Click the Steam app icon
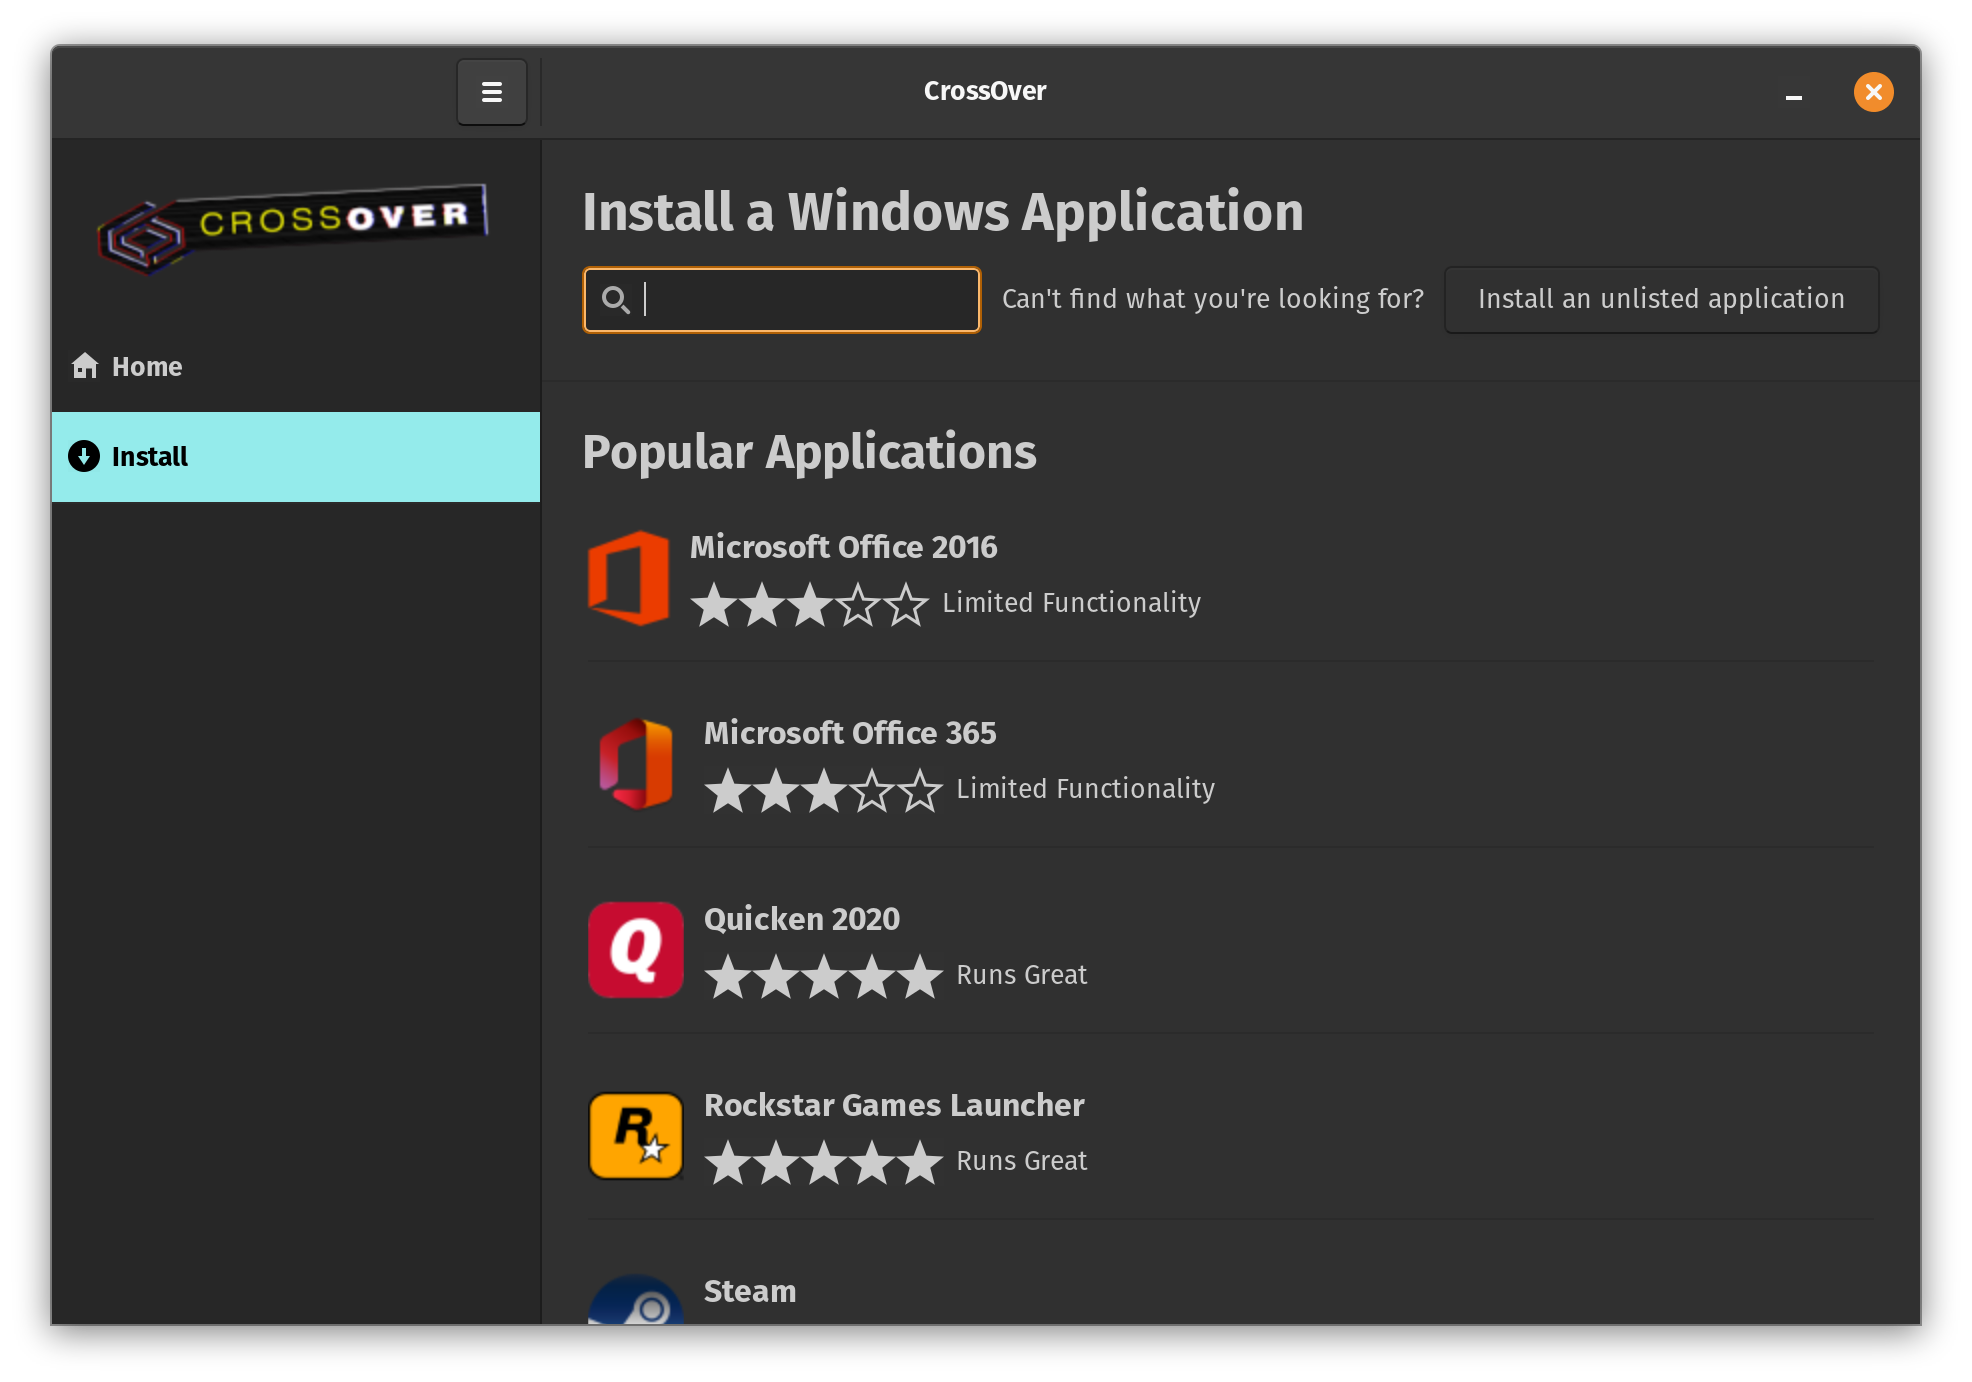This screenshot has width=1972, height=1382. point(635,1299)
